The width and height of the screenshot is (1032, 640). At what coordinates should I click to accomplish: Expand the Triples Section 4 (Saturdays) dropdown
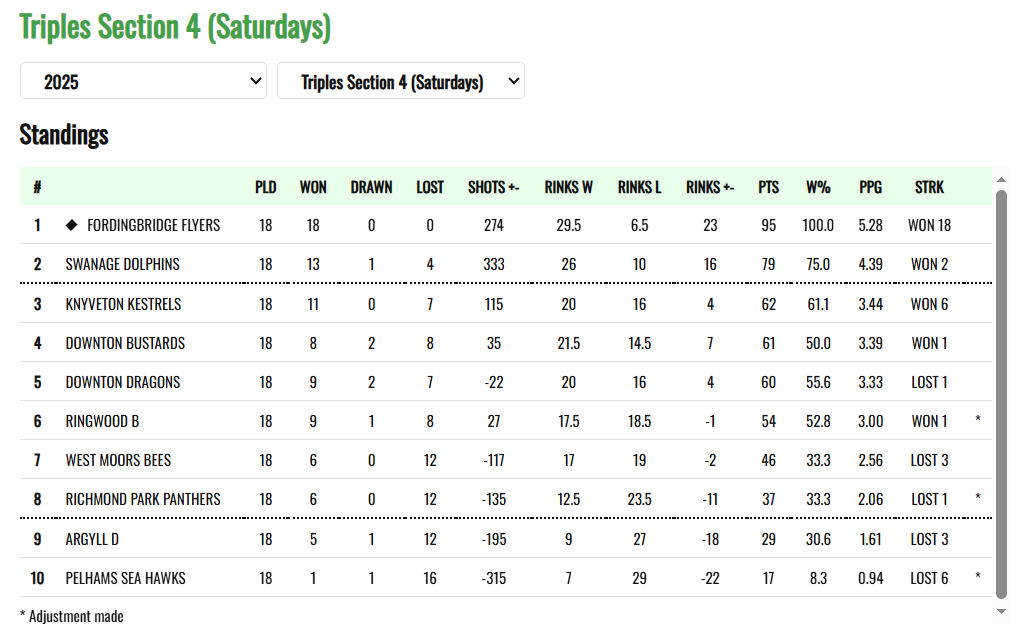(x=400, y=82)
